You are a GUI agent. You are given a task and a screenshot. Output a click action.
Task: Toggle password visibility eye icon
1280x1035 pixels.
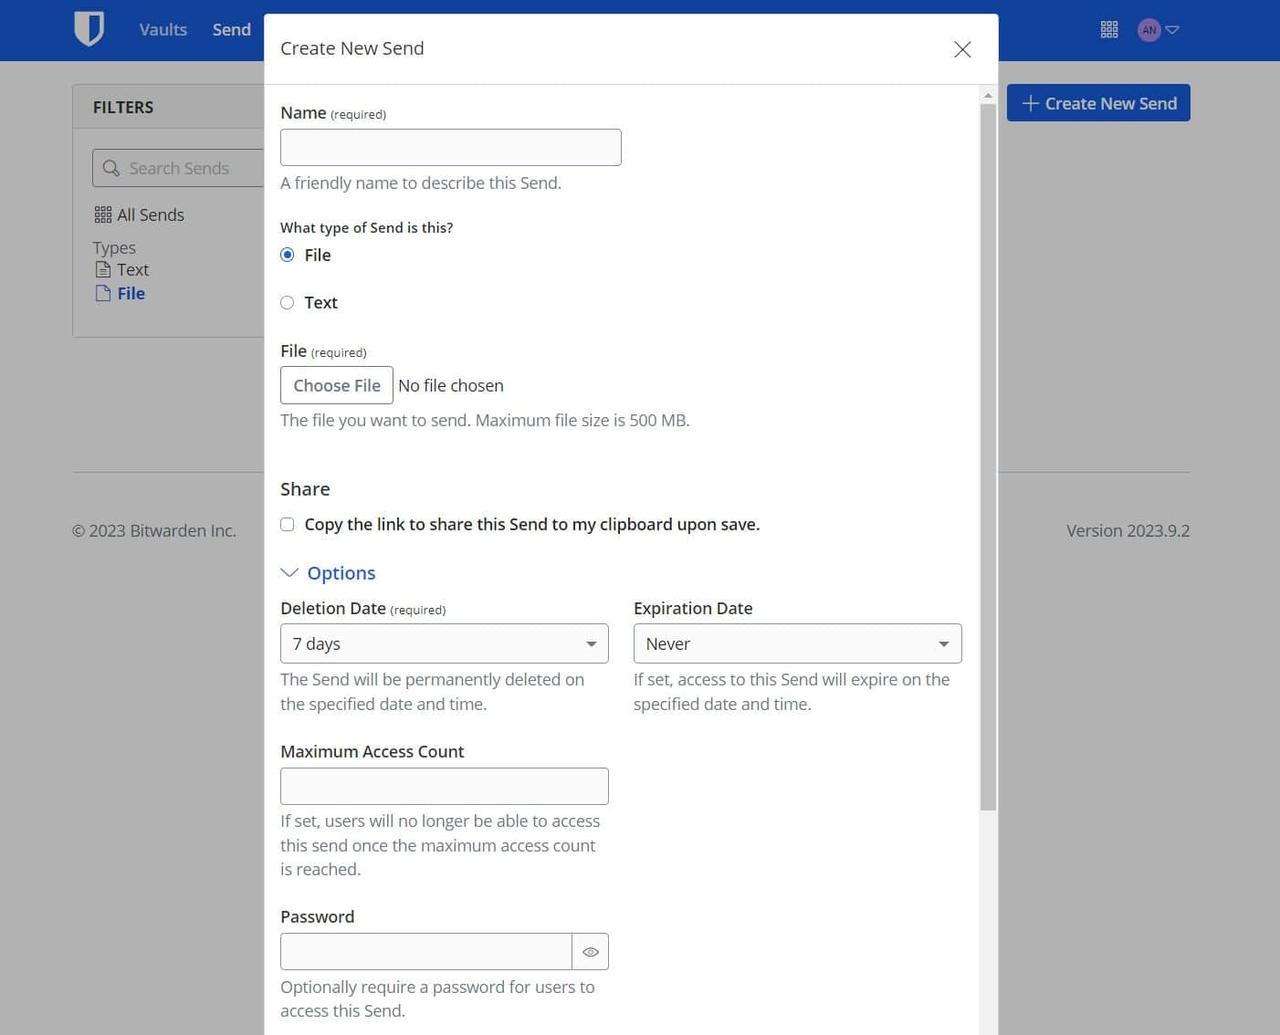coord(590,952)
